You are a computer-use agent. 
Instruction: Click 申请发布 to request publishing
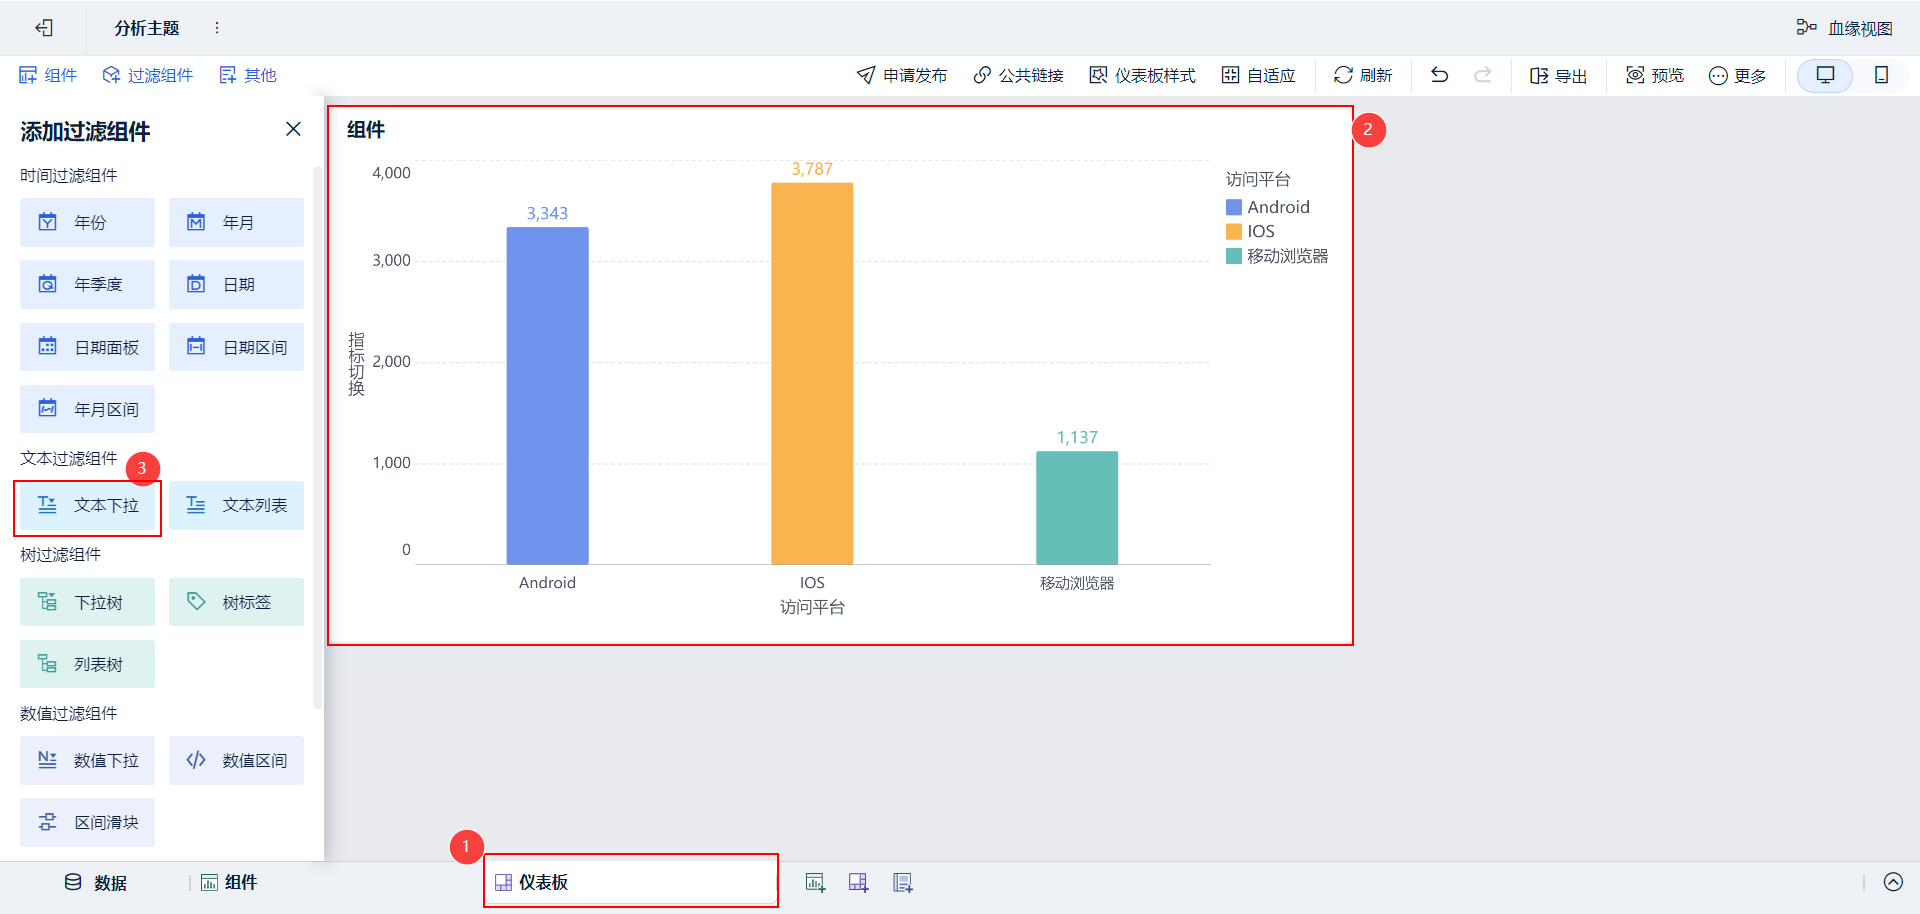tap(902, 75)
